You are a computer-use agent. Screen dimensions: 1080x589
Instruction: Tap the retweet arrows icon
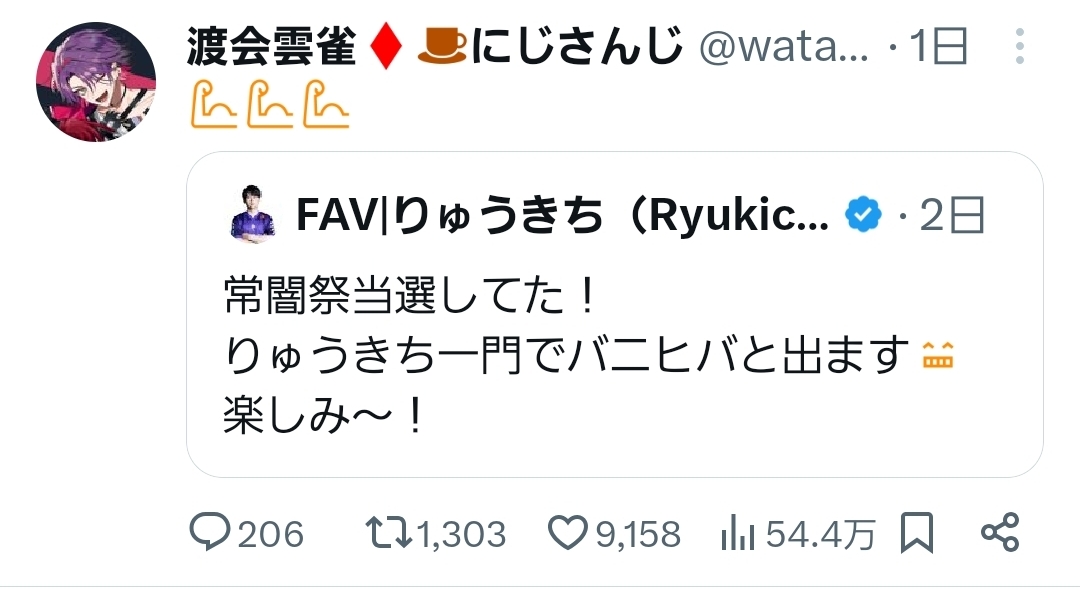(388, 533)
